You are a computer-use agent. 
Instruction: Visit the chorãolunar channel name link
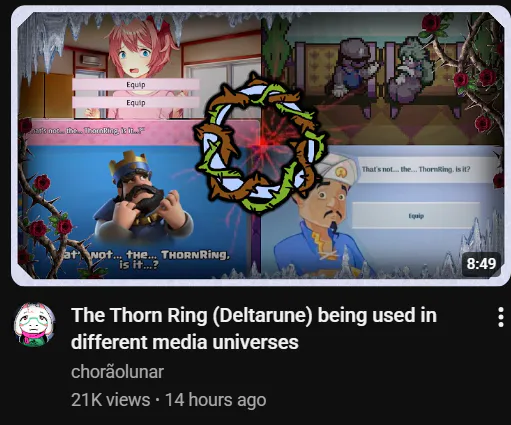117,371
